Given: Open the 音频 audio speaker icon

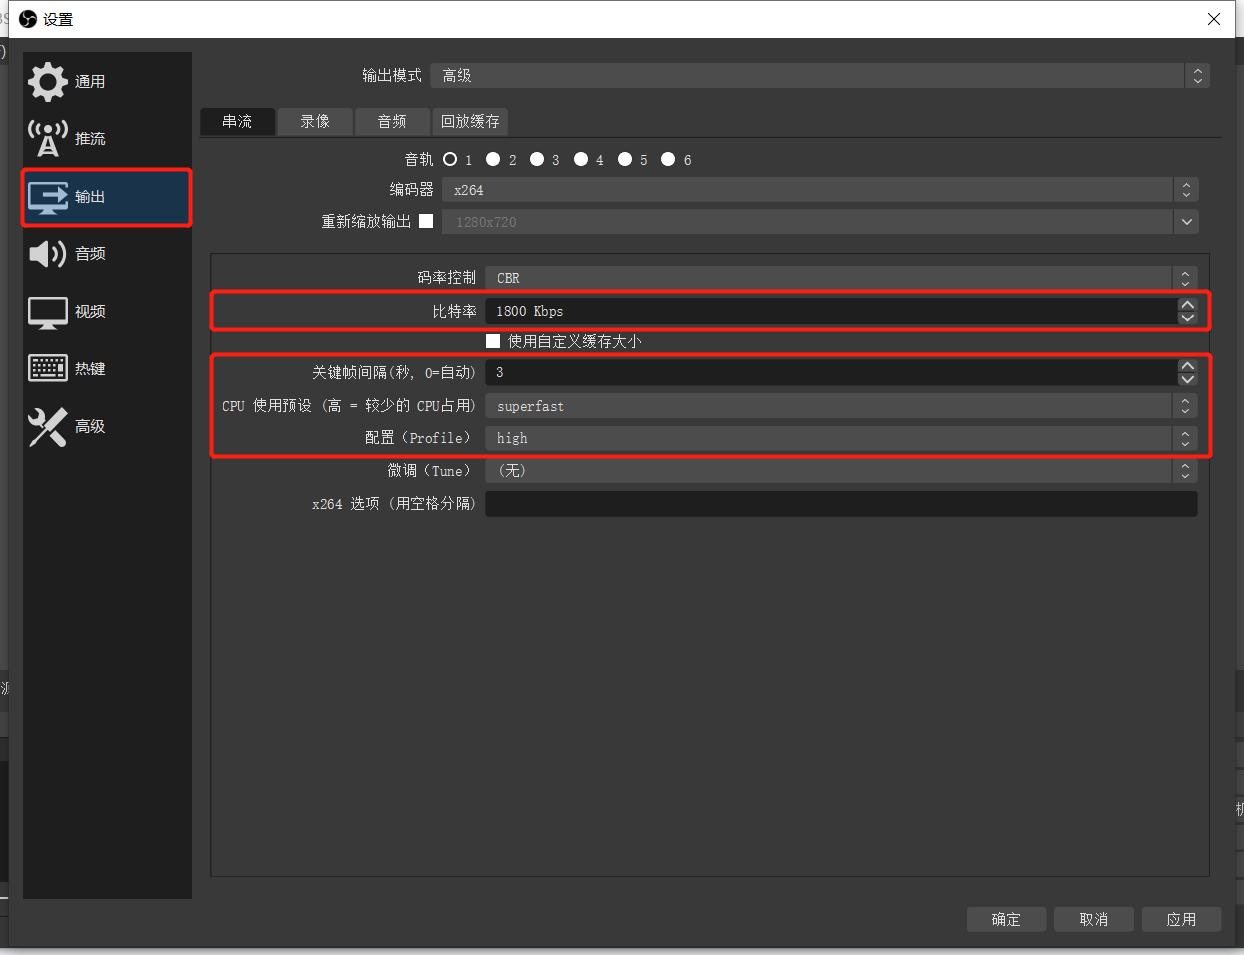Looking at the screenshot, I should click(x=47, y=253).
